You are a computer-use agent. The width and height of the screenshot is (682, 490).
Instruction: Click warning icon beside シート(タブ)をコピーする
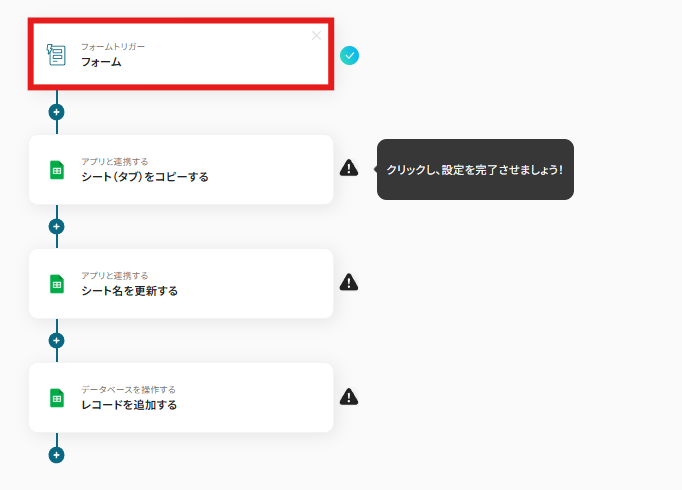[349, 168]
